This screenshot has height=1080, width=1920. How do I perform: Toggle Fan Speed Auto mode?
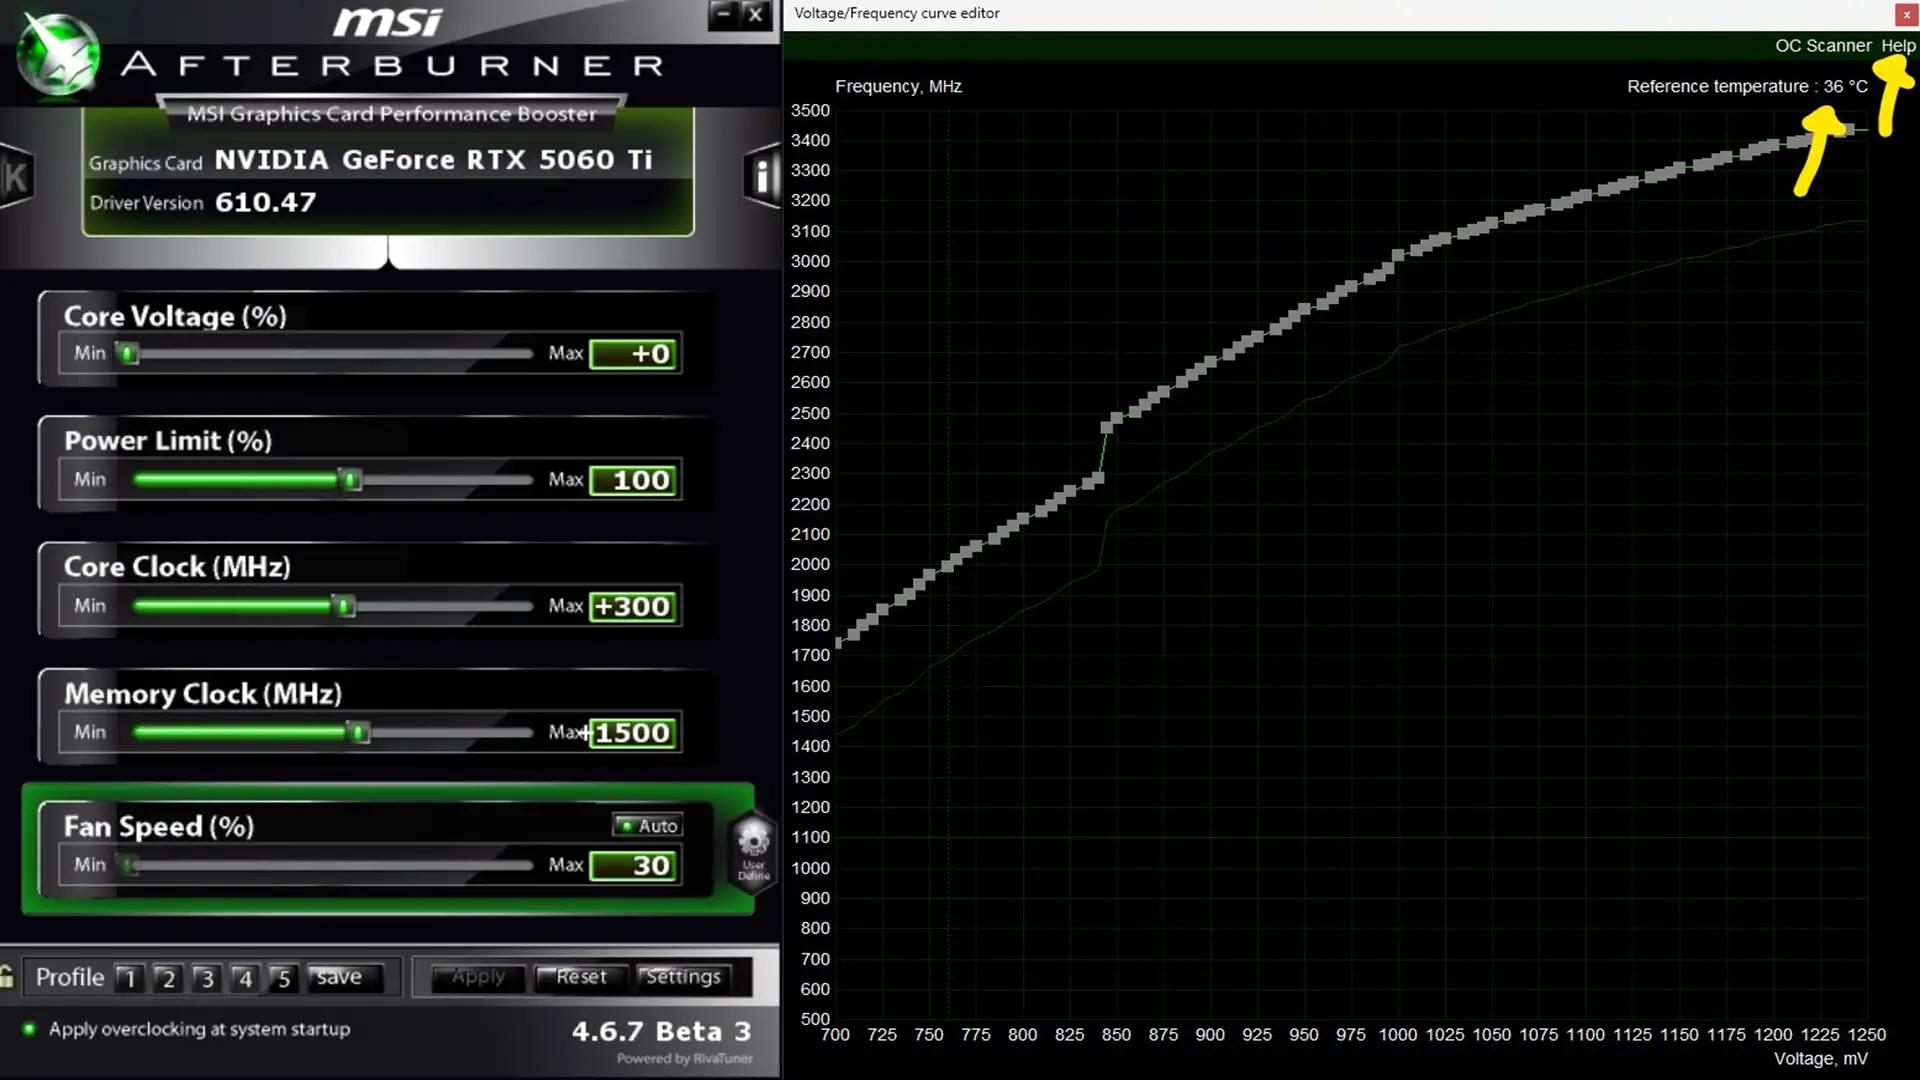tap(648, 825)
